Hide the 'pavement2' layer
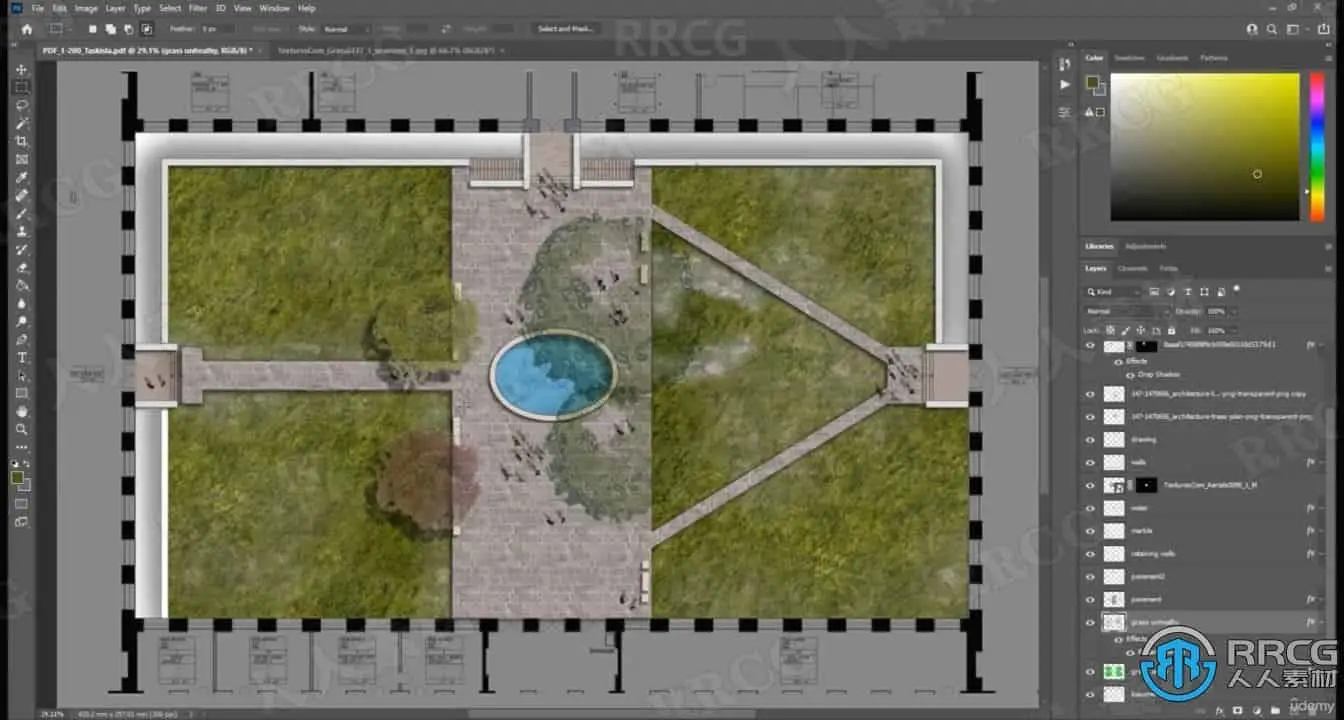Image resolution: width=1344 pixels, height=720 pixels. coord(1090,576)
